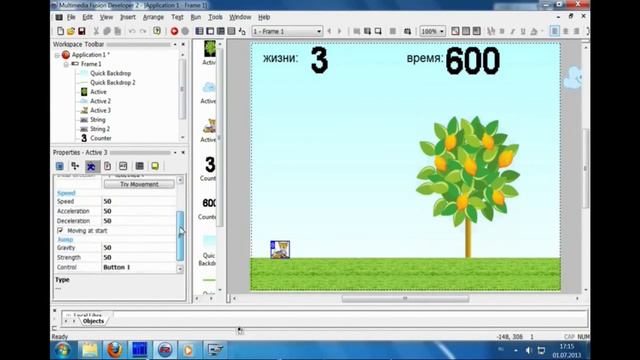Screen dimensions: 640x360
Task: Edit the Acceleration value field
Action: (x=139, y=211)
